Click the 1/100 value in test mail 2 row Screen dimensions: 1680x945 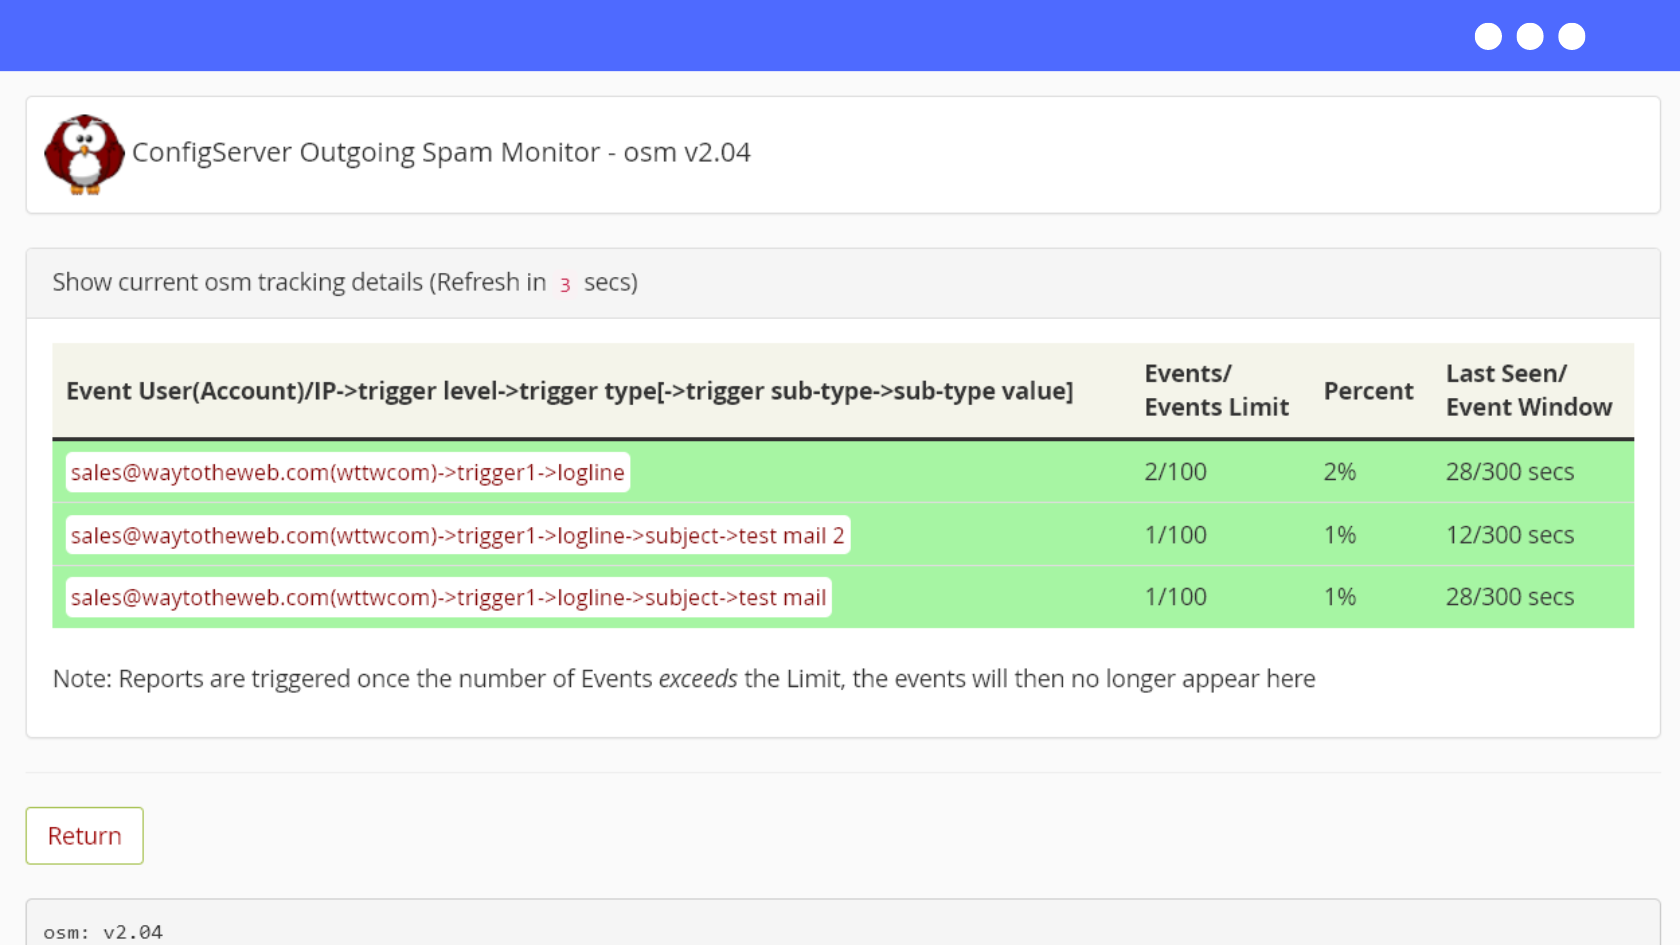click(x=1175, y=535)
